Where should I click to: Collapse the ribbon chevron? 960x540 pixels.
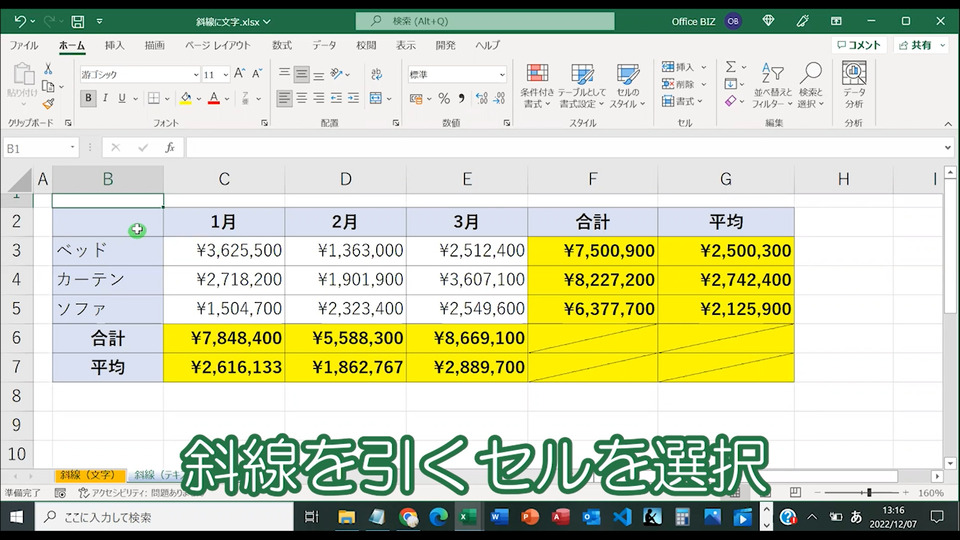point(948,124)
